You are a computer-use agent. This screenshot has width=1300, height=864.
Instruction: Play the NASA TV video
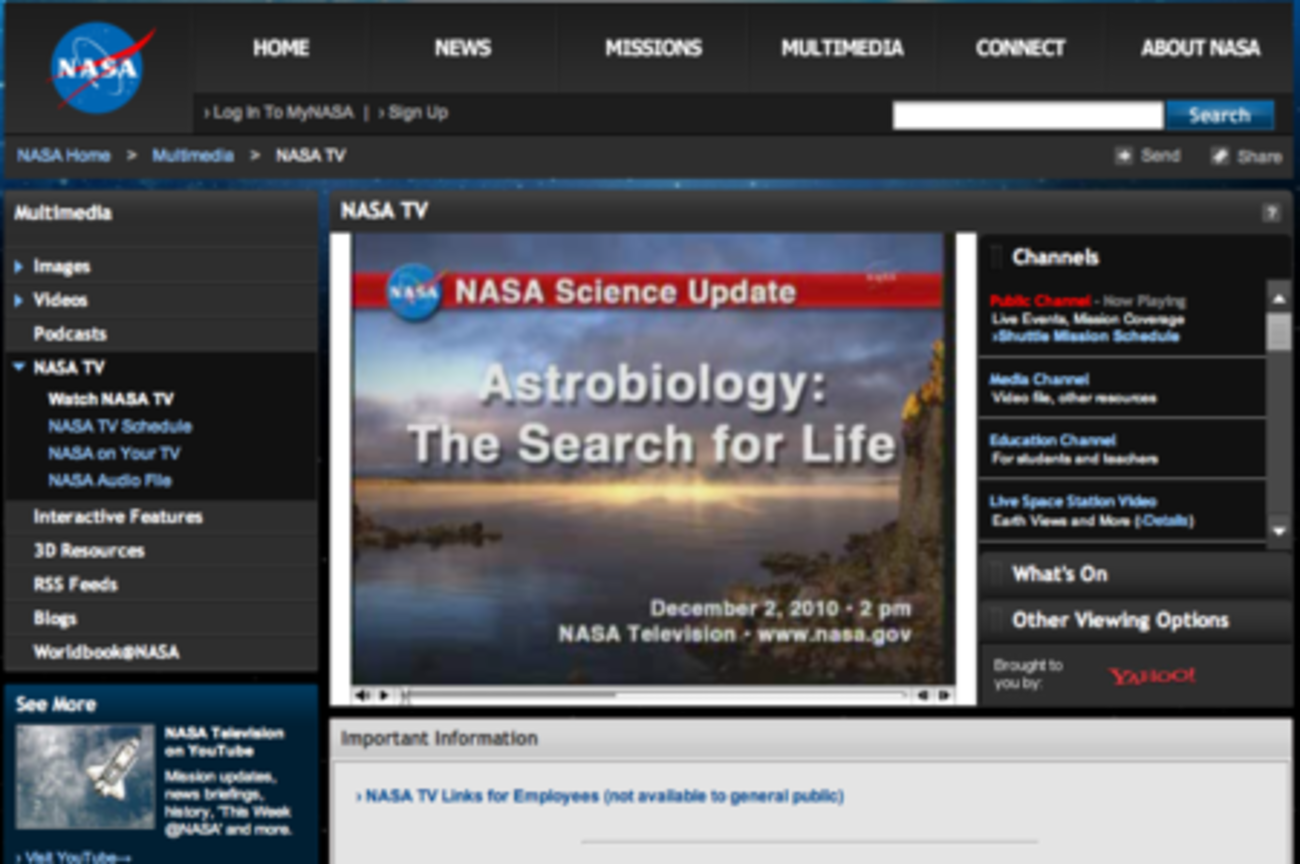click(384, 695)
